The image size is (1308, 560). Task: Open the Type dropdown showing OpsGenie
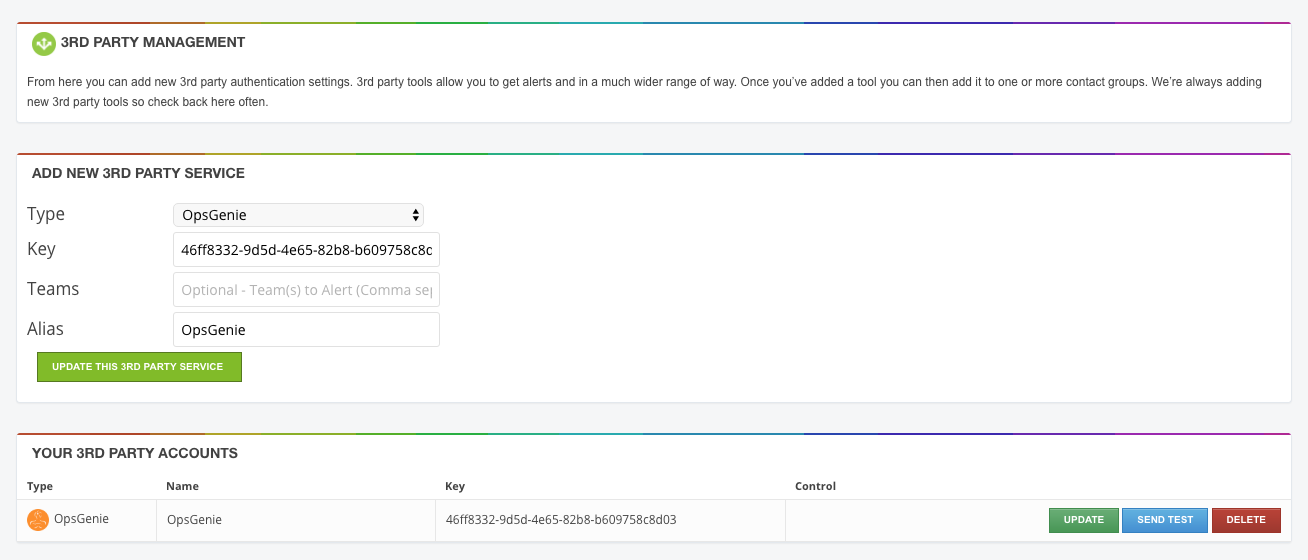298,215
